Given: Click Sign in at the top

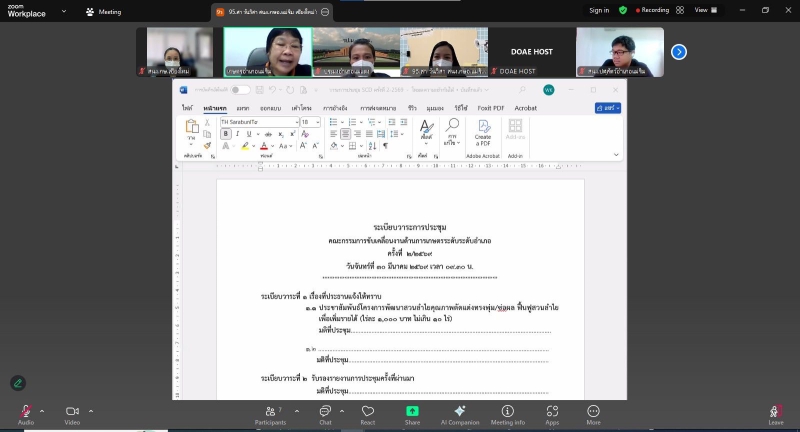Looking at the screenshot, I should point(599,10).
